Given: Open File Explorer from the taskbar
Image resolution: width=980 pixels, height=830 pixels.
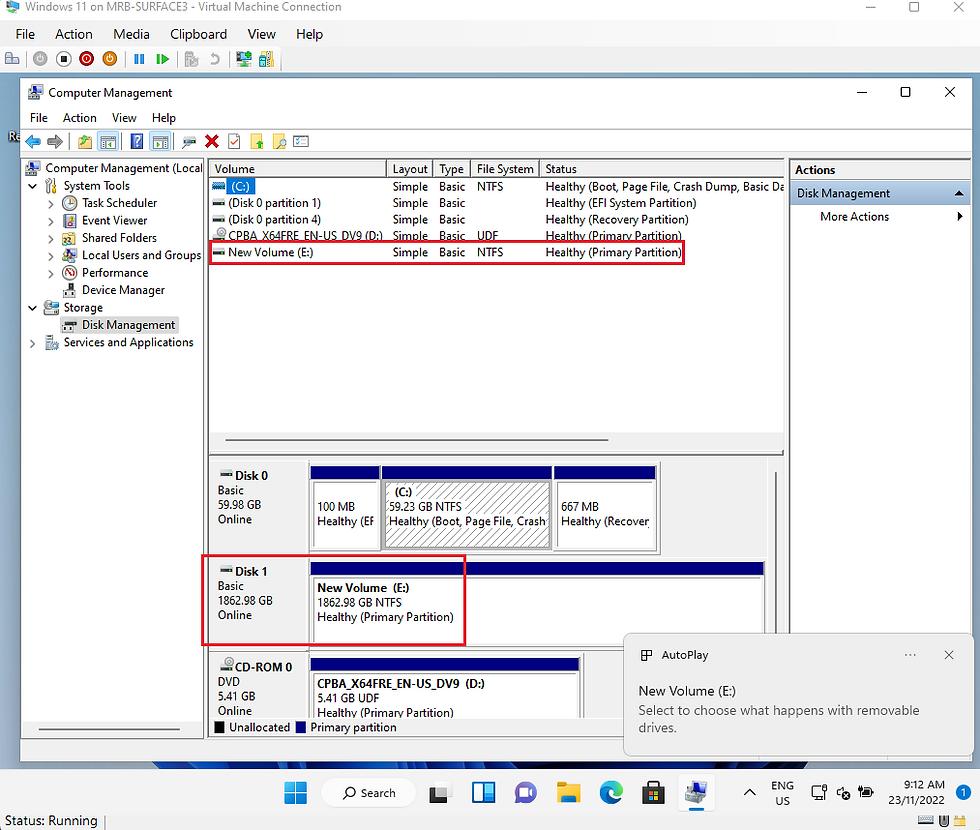Looking at the screenshot, I should click(x=568, y=793).
